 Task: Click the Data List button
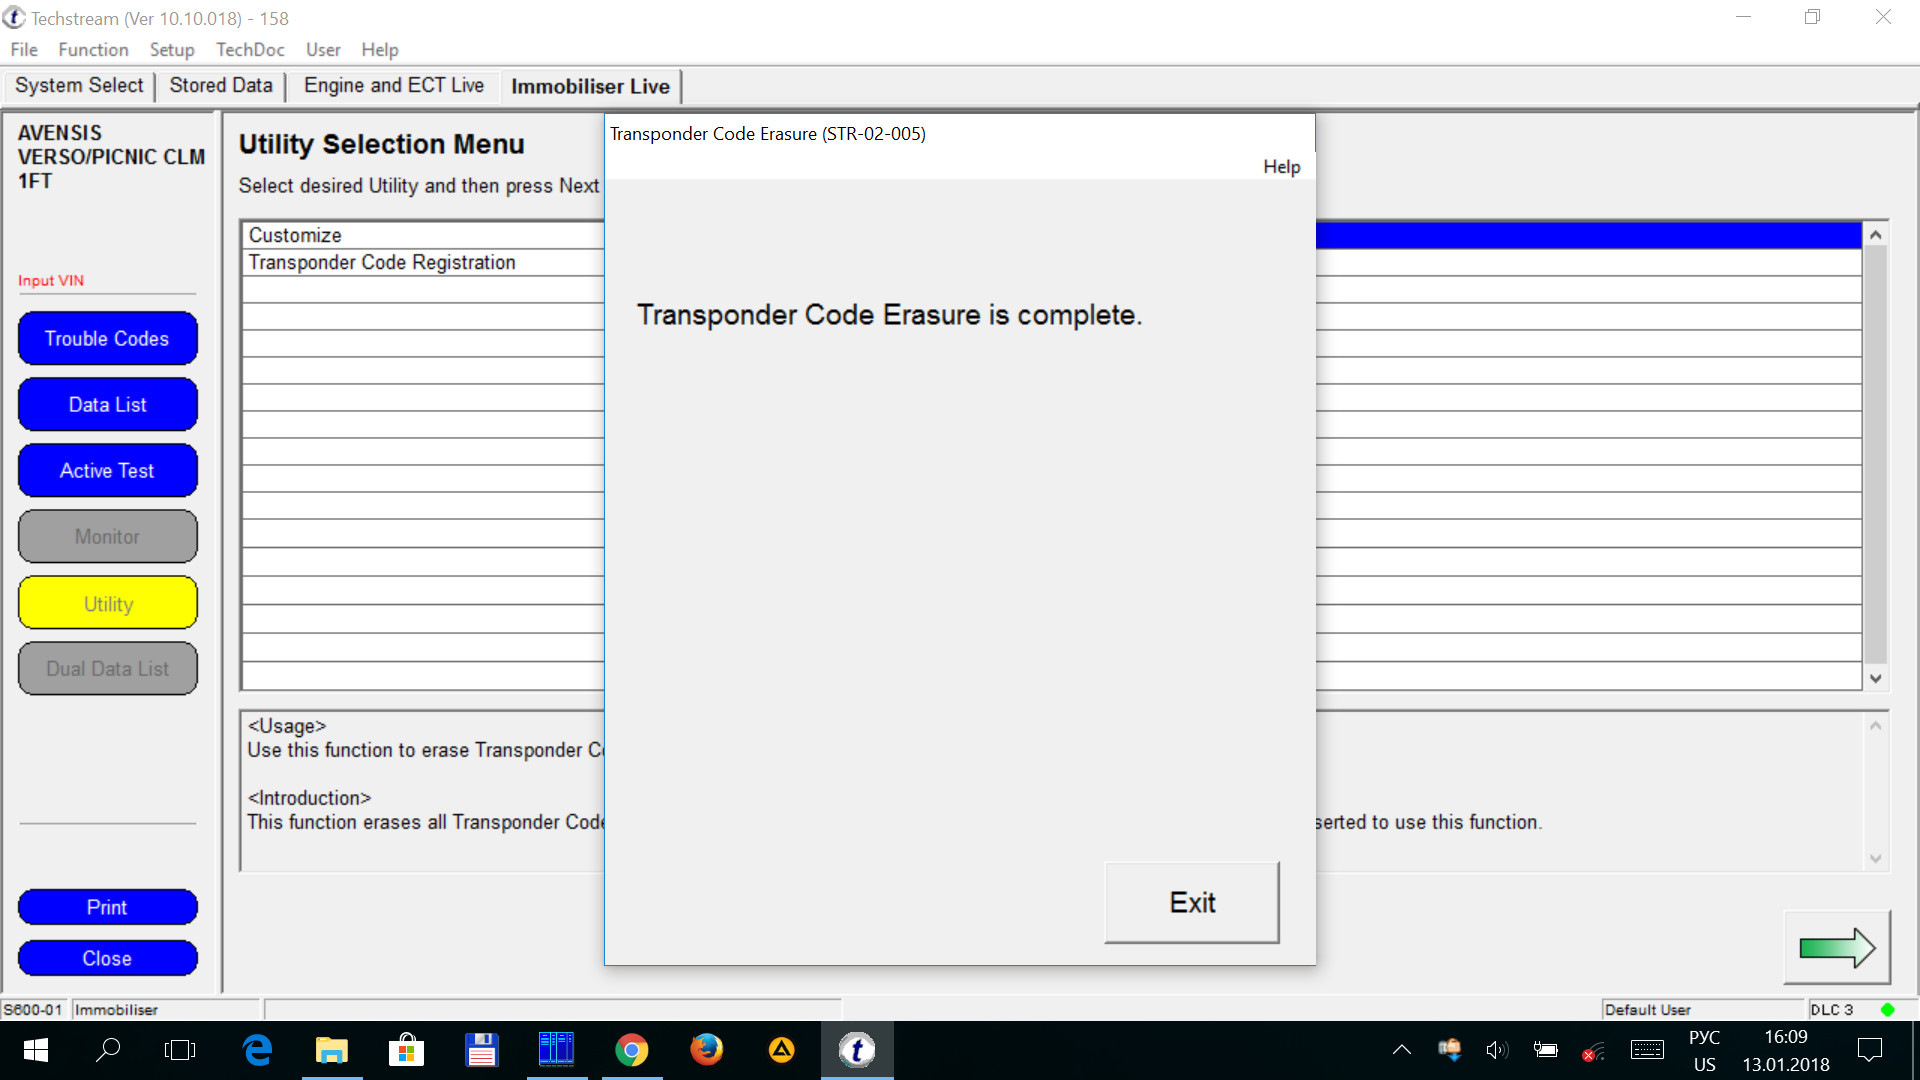[107, 405]
